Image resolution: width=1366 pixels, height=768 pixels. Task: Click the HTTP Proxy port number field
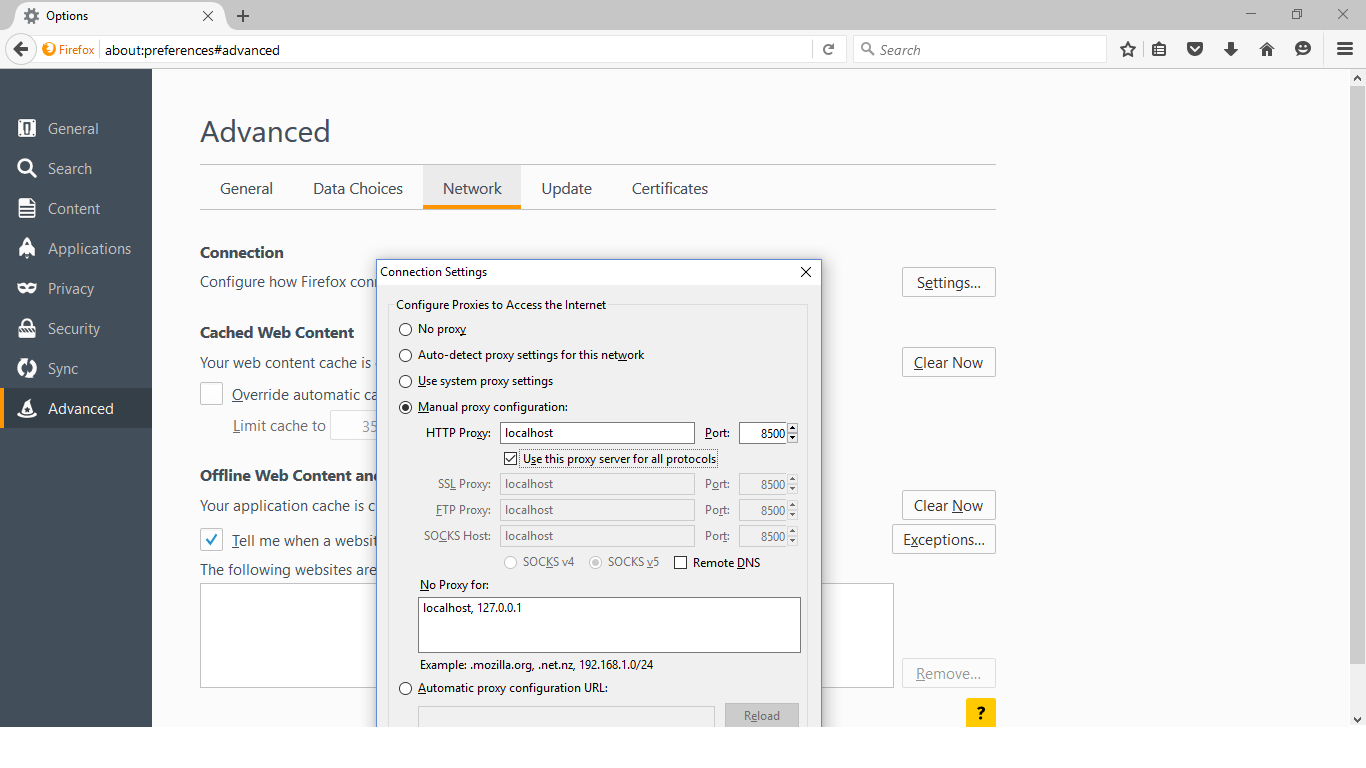point(763,433)
